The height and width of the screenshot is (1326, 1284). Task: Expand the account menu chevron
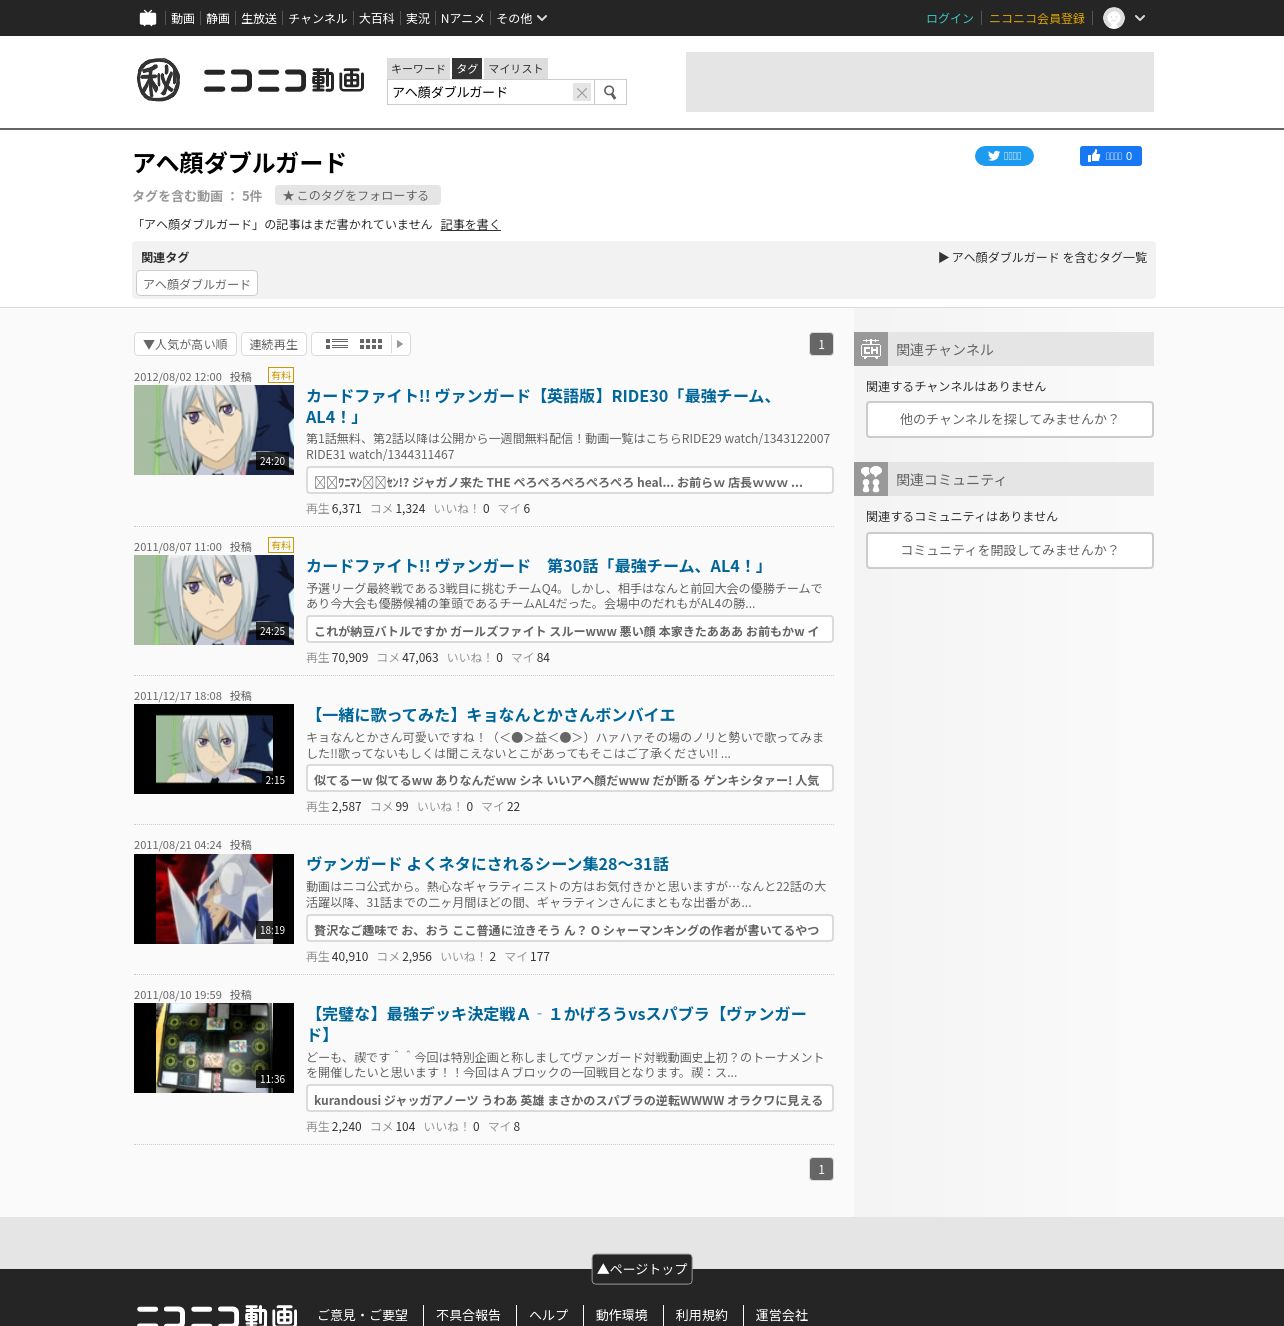coord(1140,18)
